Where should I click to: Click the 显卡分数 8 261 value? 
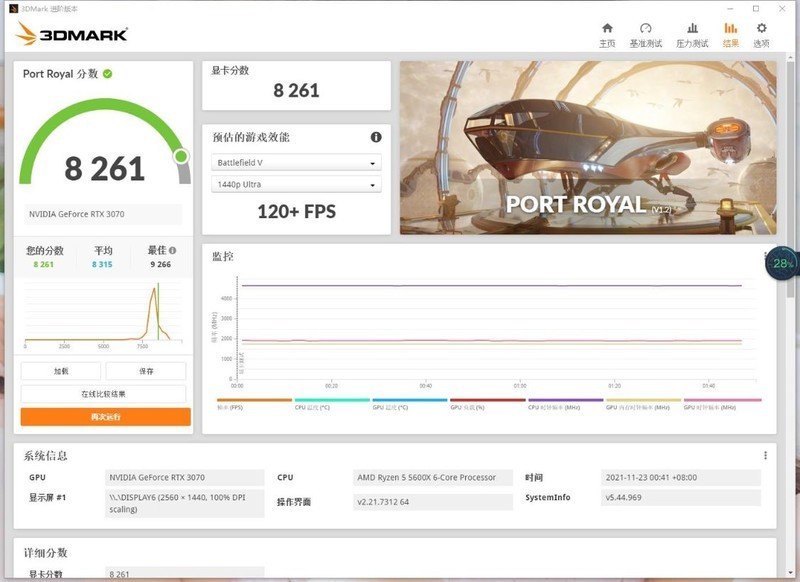(296, 90)
